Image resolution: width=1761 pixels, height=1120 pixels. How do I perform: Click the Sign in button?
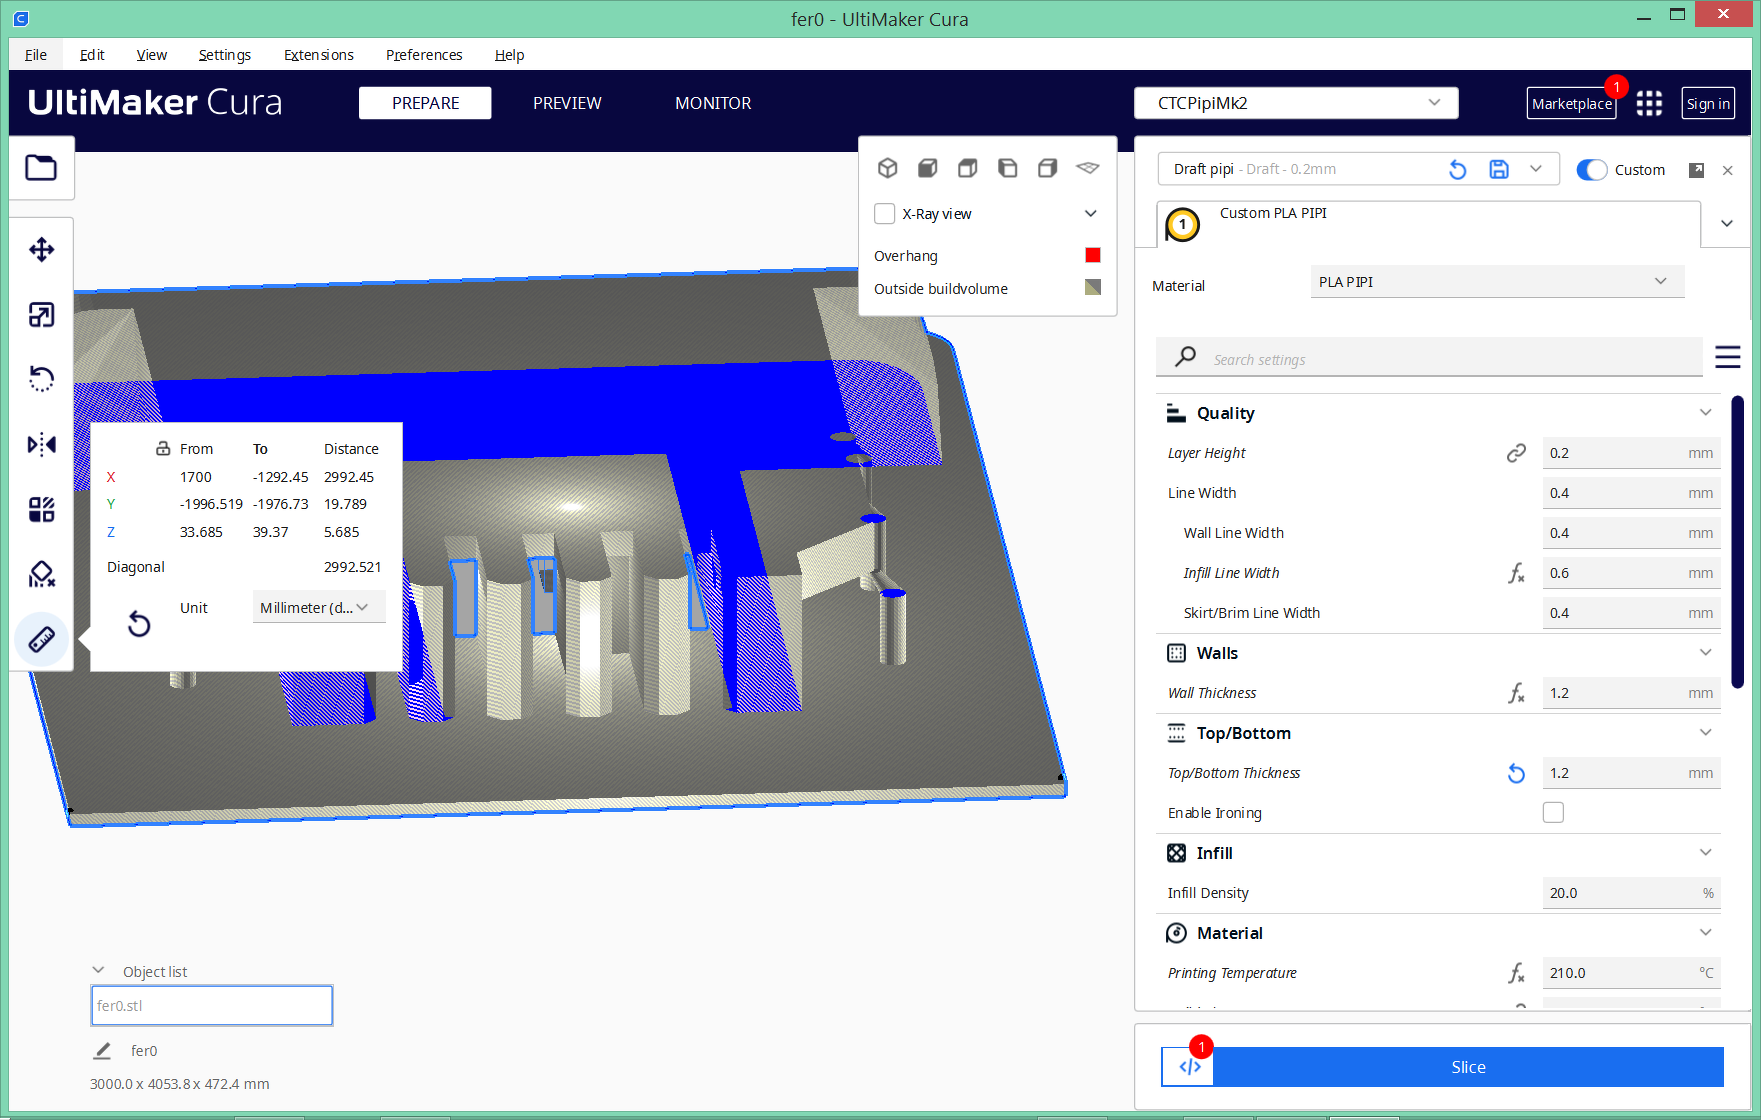pos(1708,103)
